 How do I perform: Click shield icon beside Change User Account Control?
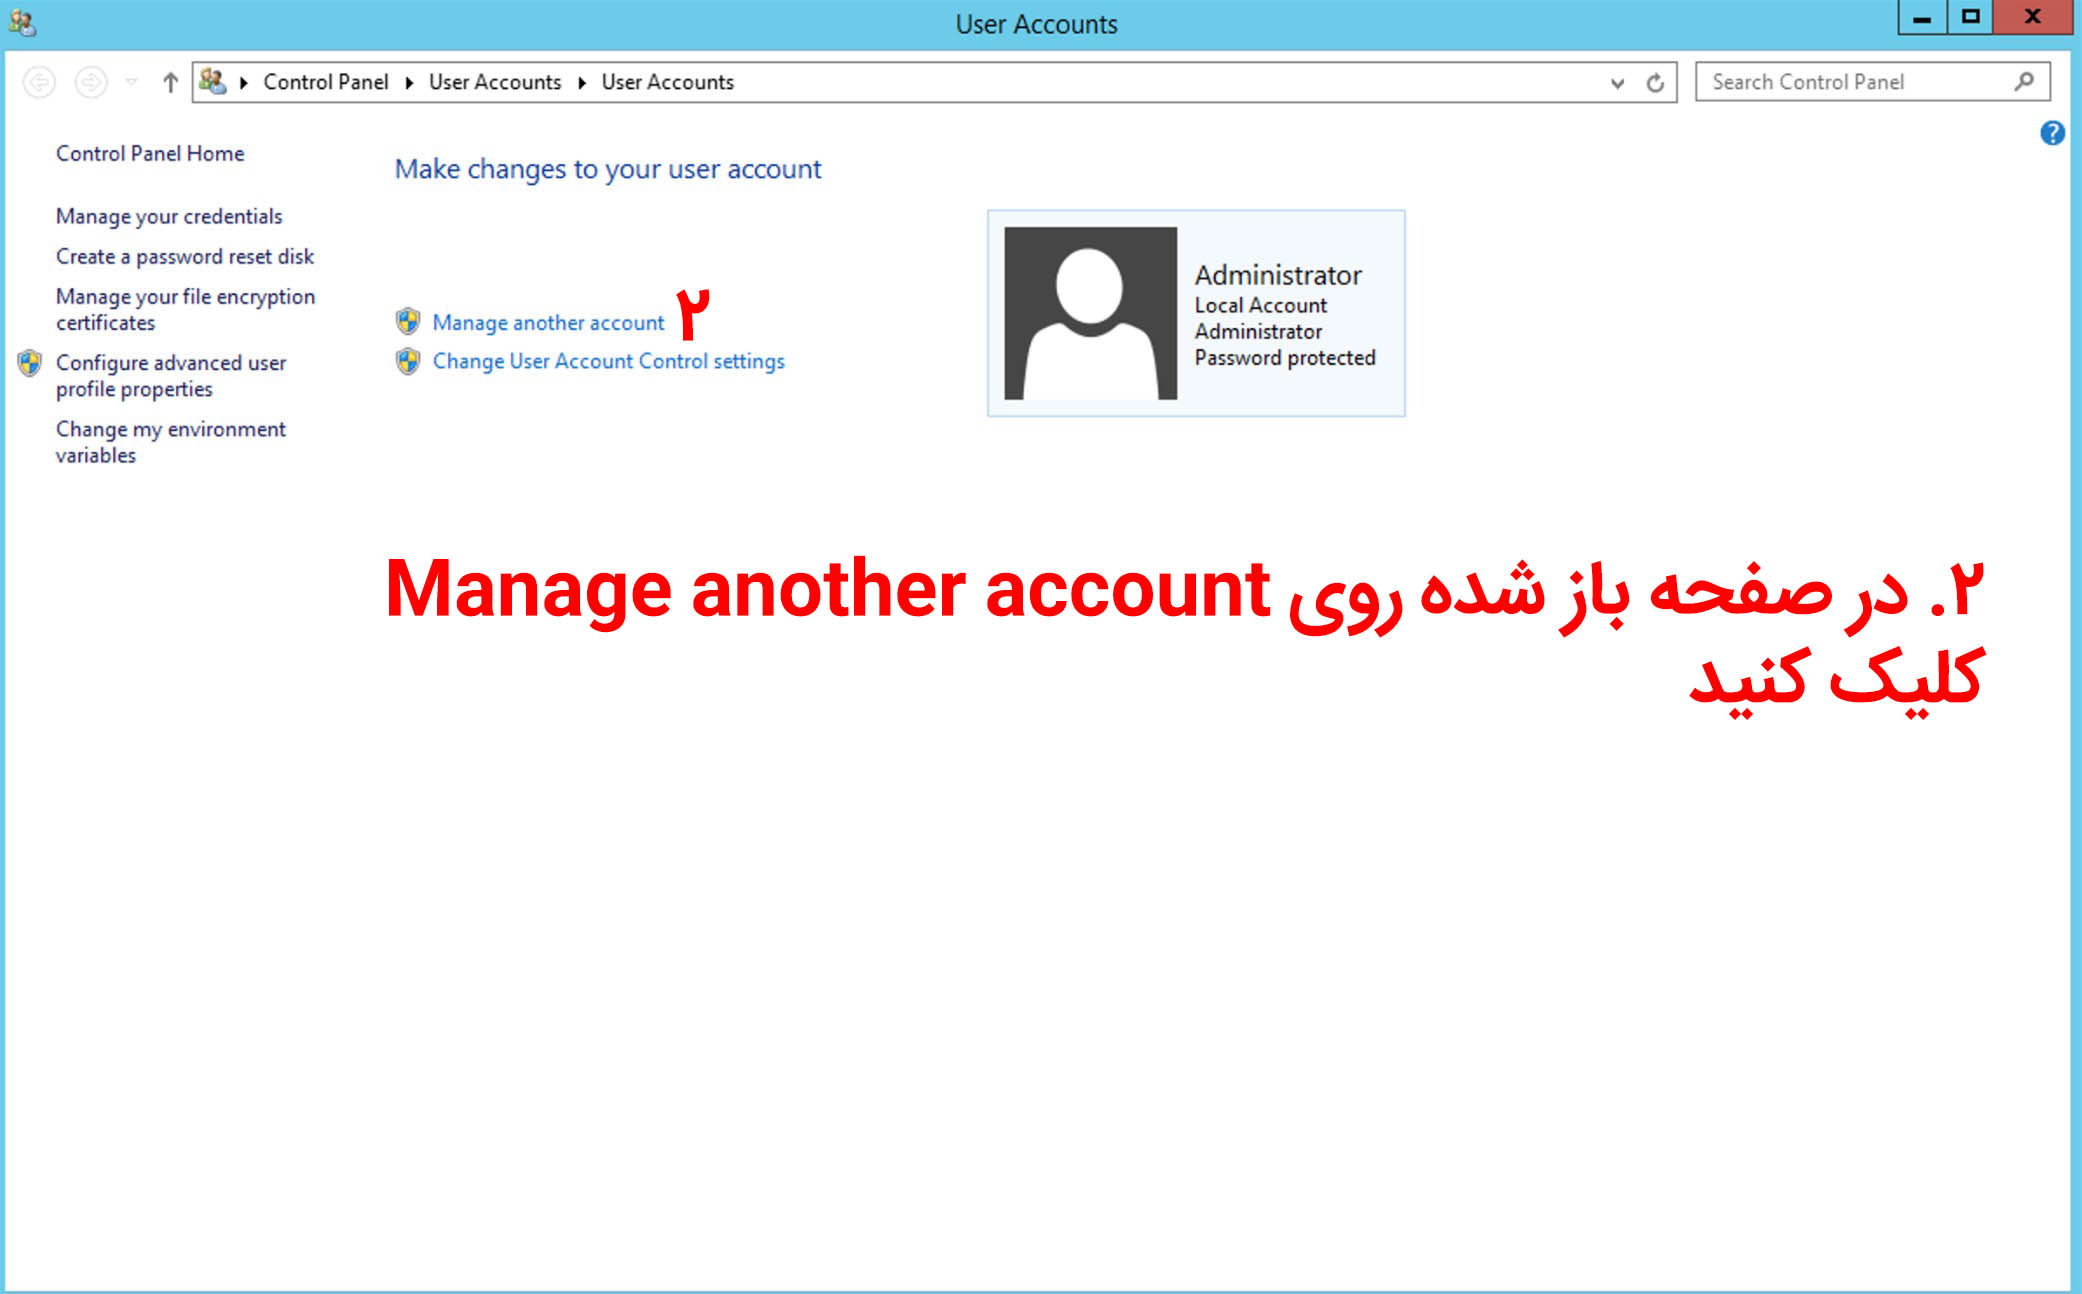[x=408, y=361]
